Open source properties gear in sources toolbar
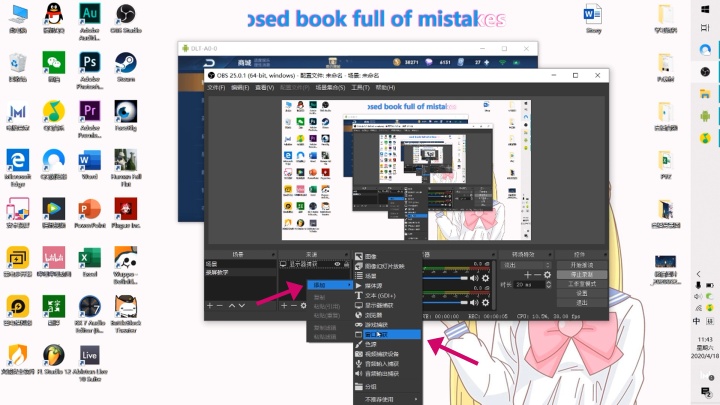This screenshot has width=720, height=405. point(303,305)
